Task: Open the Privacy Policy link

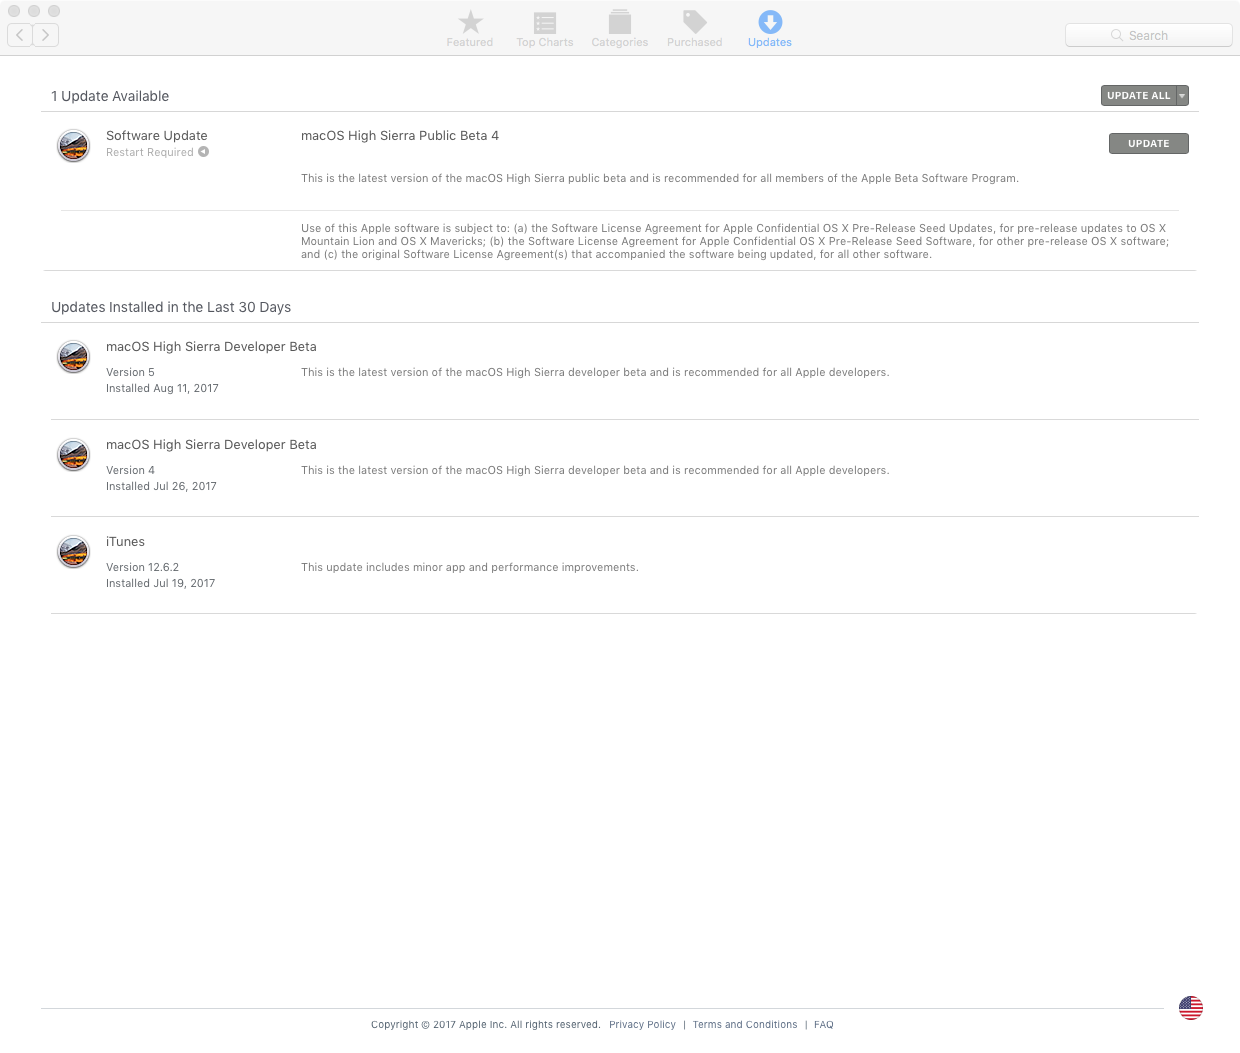Action: click(x=642, y=1024)
